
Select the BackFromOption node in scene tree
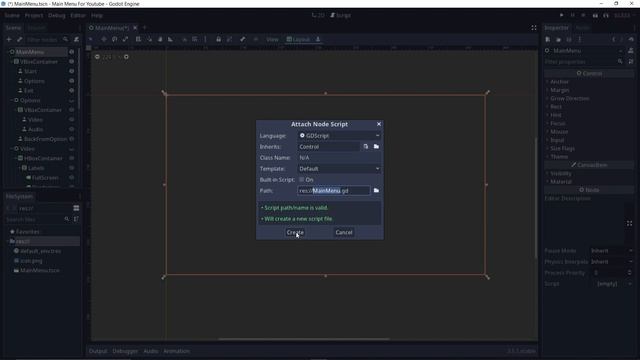coord(45,139)
